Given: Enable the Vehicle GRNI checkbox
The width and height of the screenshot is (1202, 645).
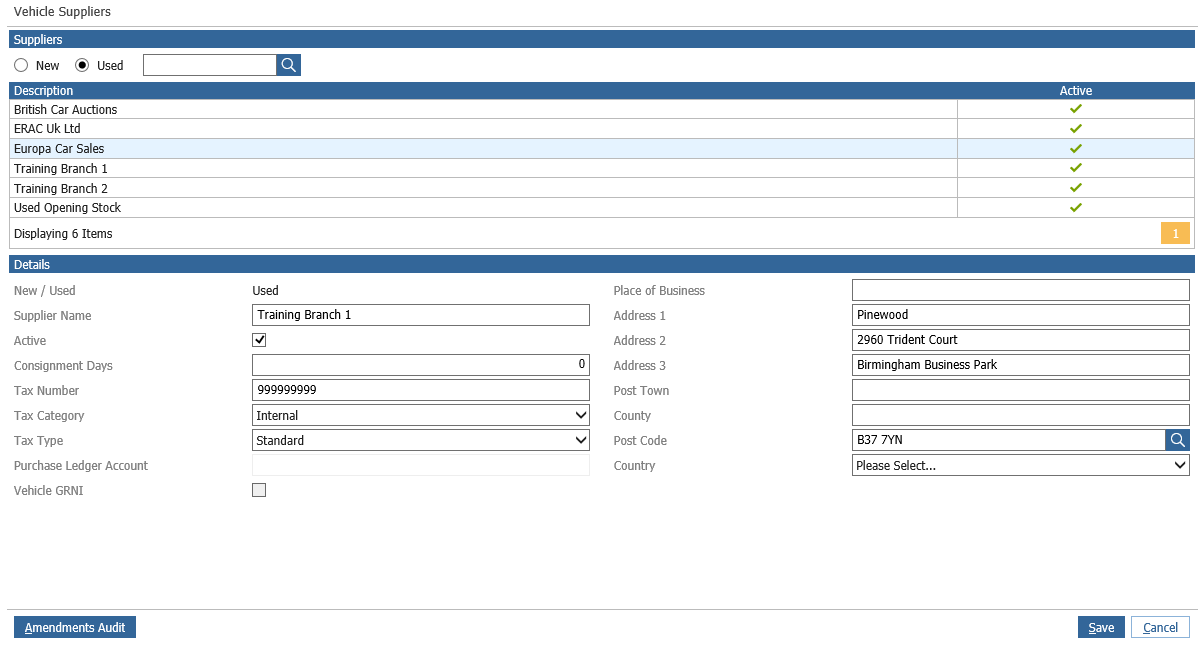Looking at the screenshot, I should 259,490.
